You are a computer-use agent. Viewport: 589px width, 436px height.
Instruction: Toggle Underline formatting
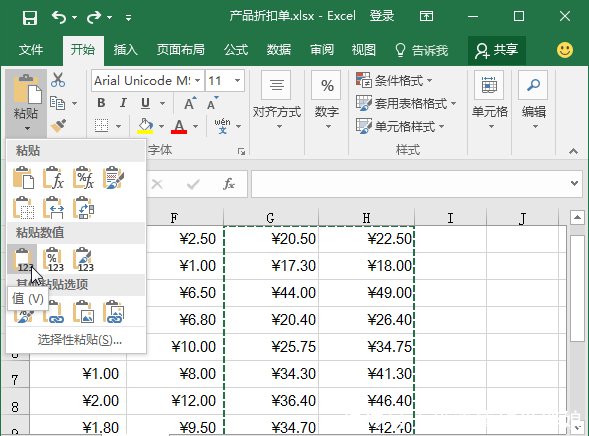point(145,103)
